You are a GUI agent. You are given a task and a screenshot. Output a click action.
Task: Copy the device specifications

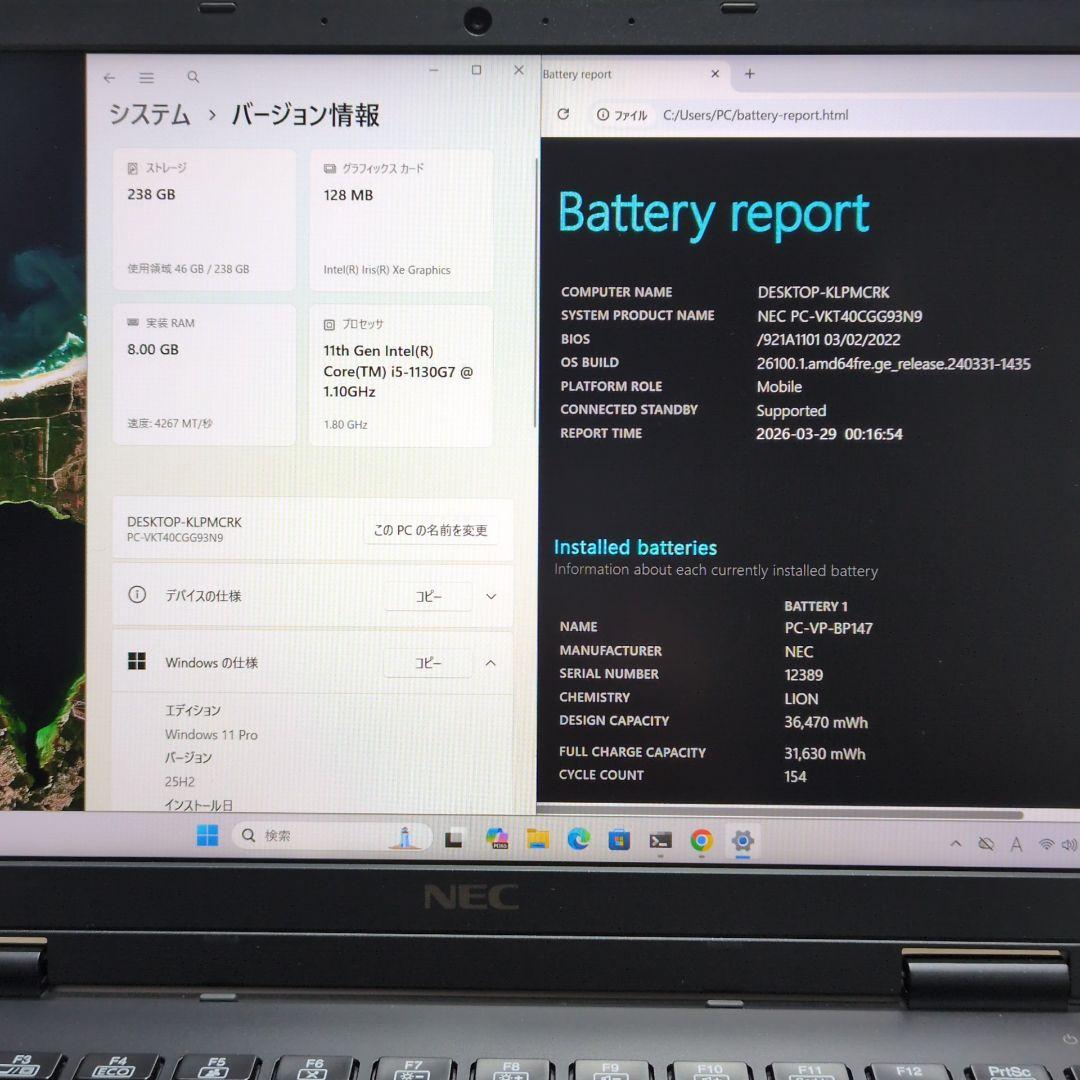point(428,596)
